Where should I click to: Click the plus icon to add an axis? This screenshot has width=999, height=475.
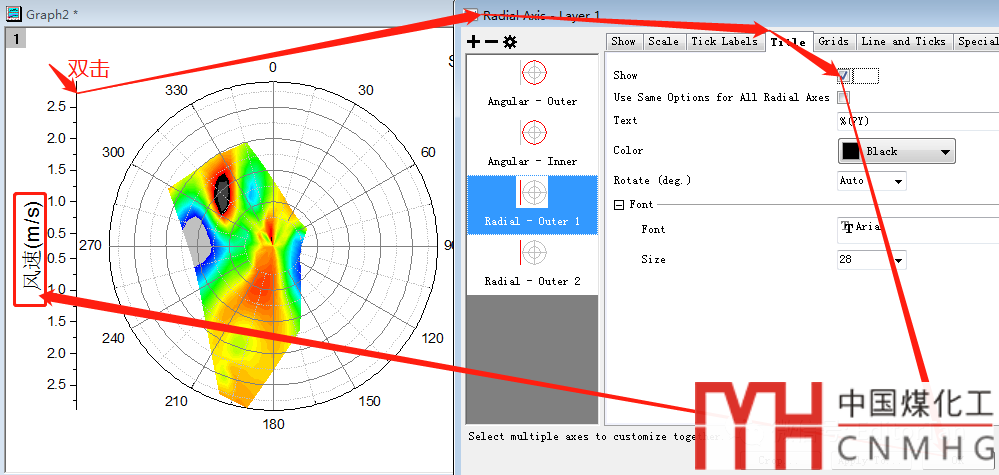click(474, 42)
